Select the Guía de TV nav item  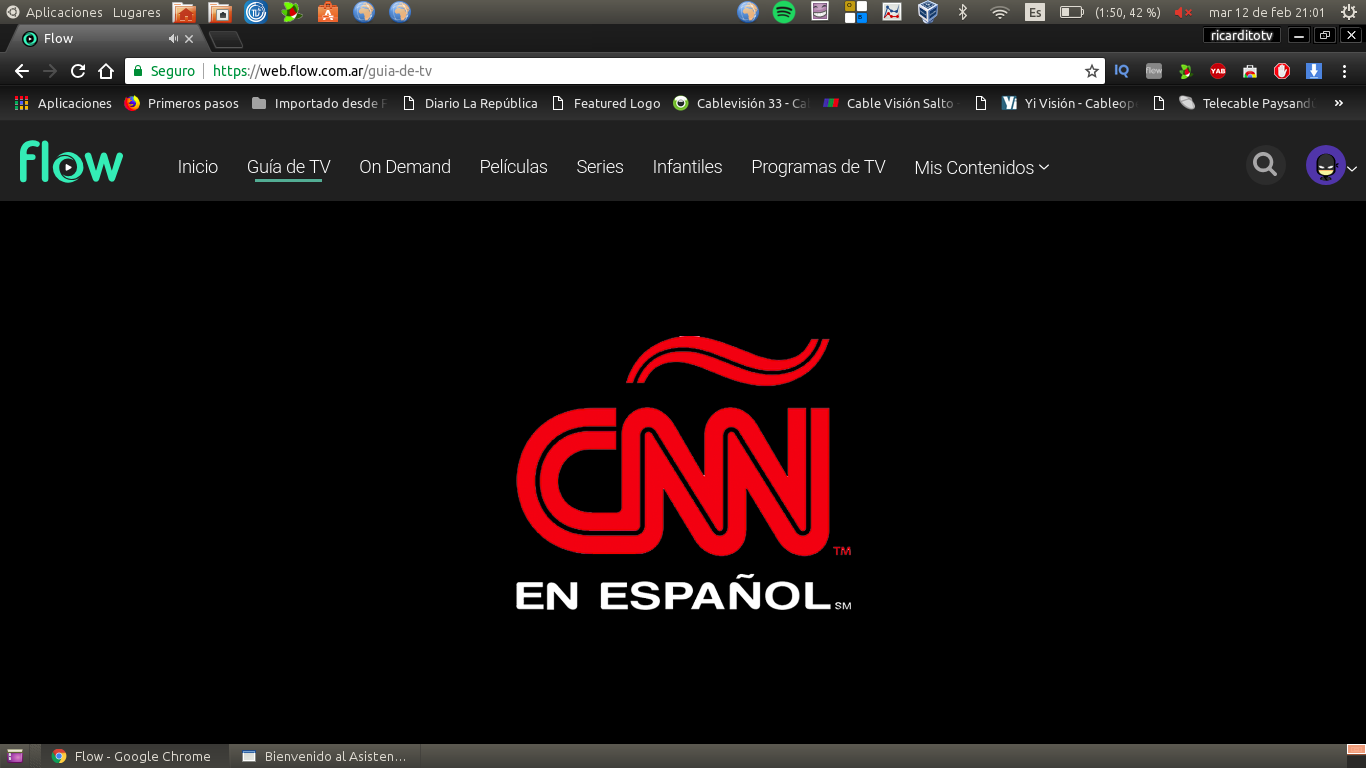tap(289, 167)
